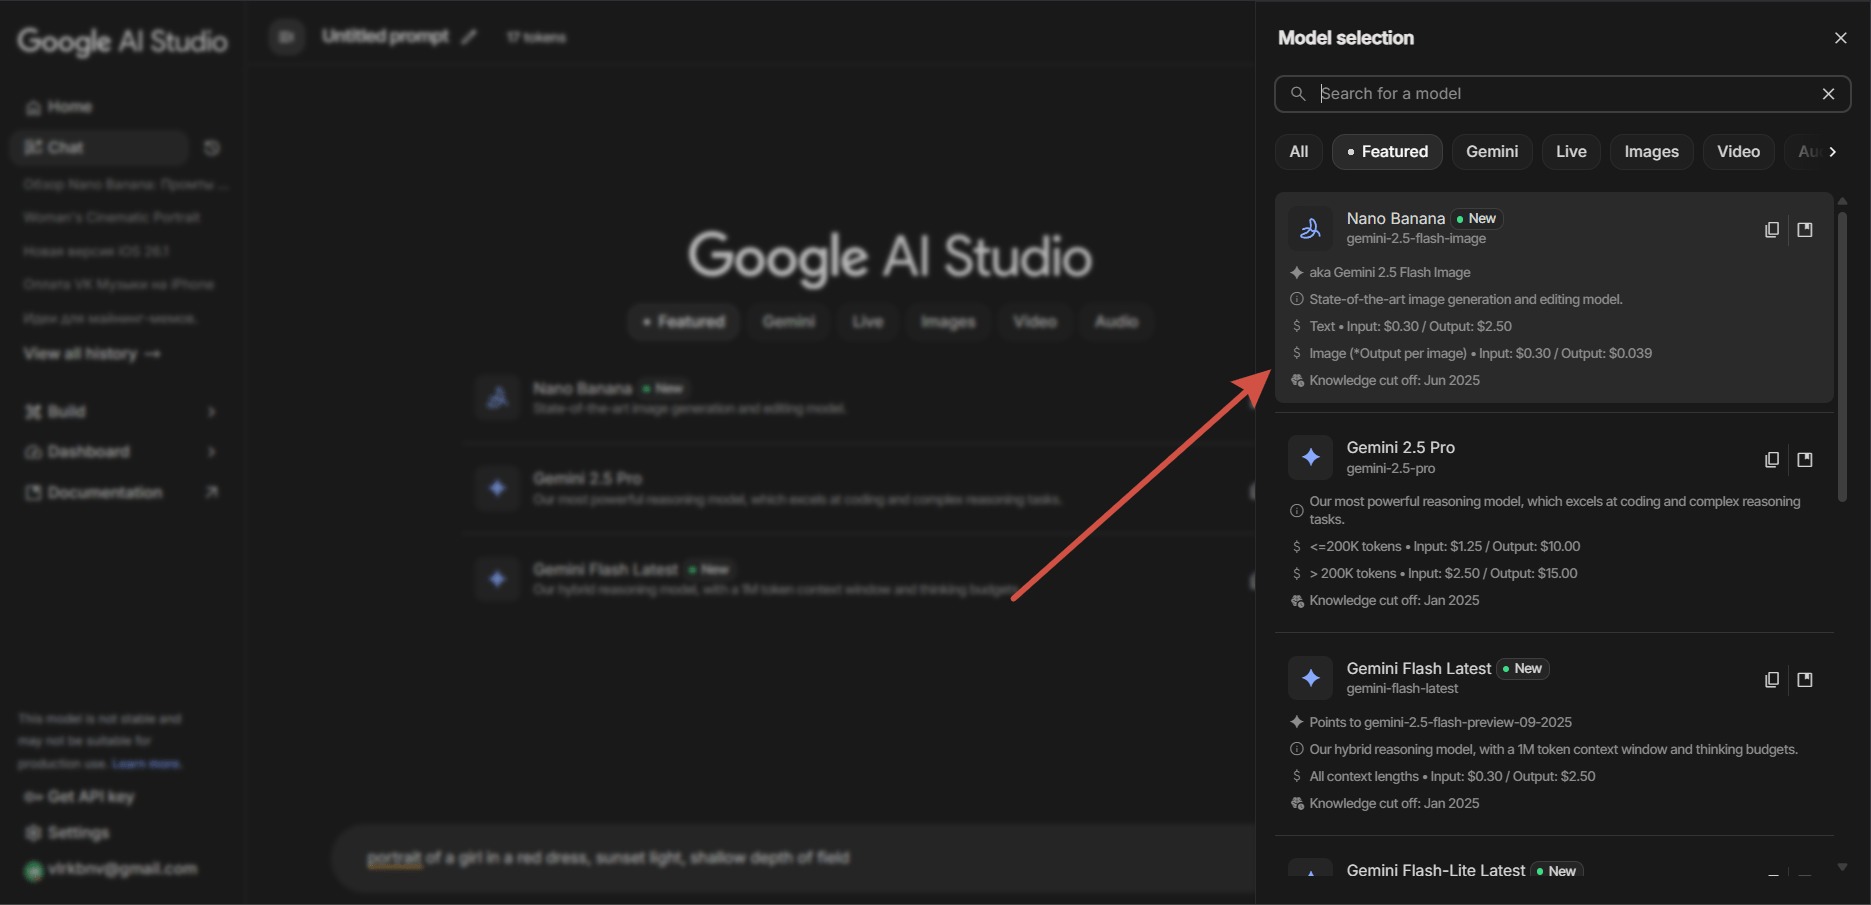Click the Nano Banana banana icon in Model selection
The height and width of the screenshot is (905, 1871).
(x=1310, y=229)
